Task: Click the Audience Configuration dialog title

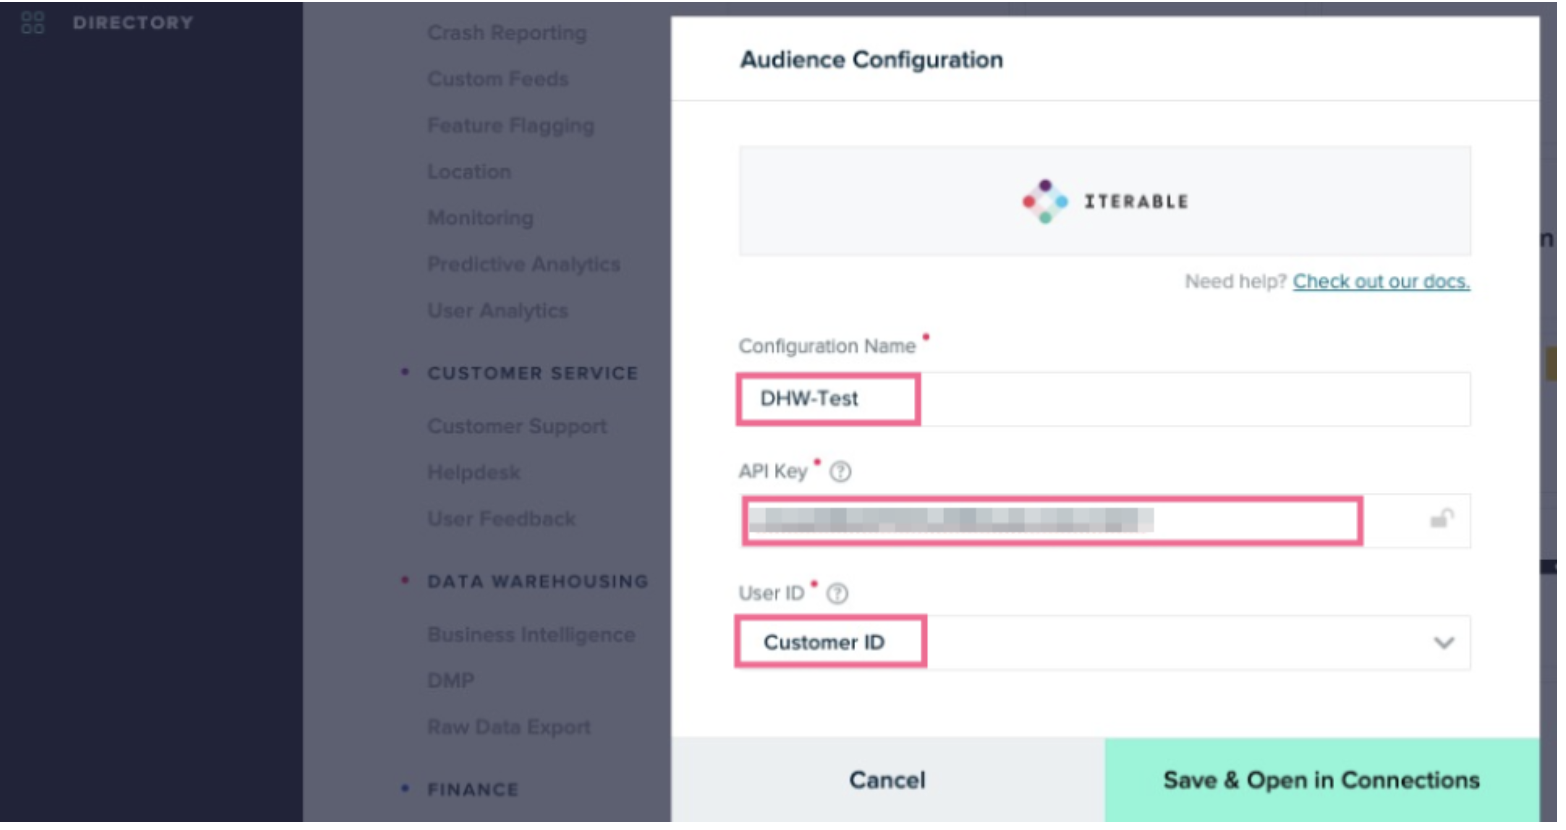Action: [872, 60]
